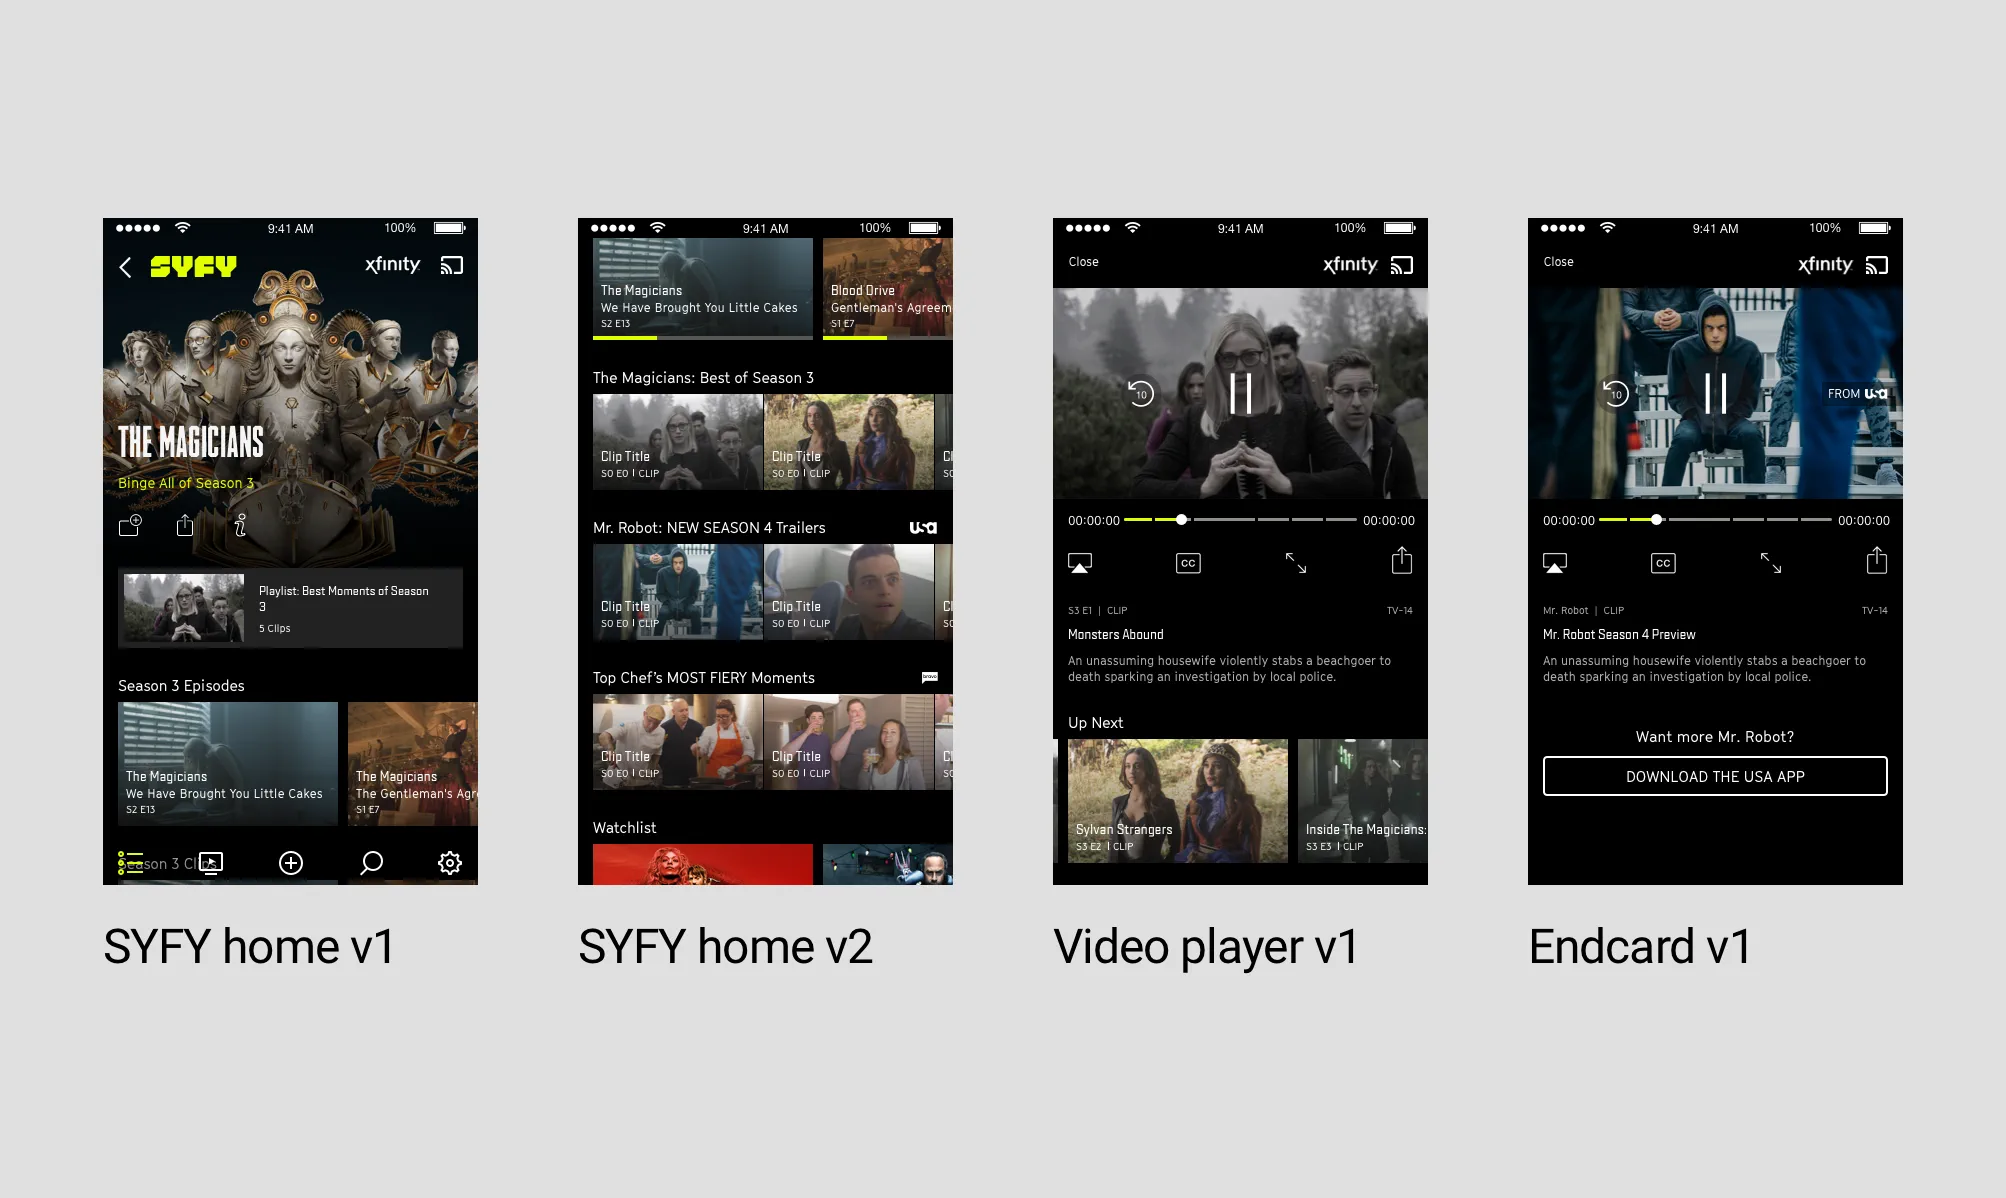Tap the DOWNLOAD THE USA APP button
This screenshot has height=1198, width=2006.
coord(1715,776)
